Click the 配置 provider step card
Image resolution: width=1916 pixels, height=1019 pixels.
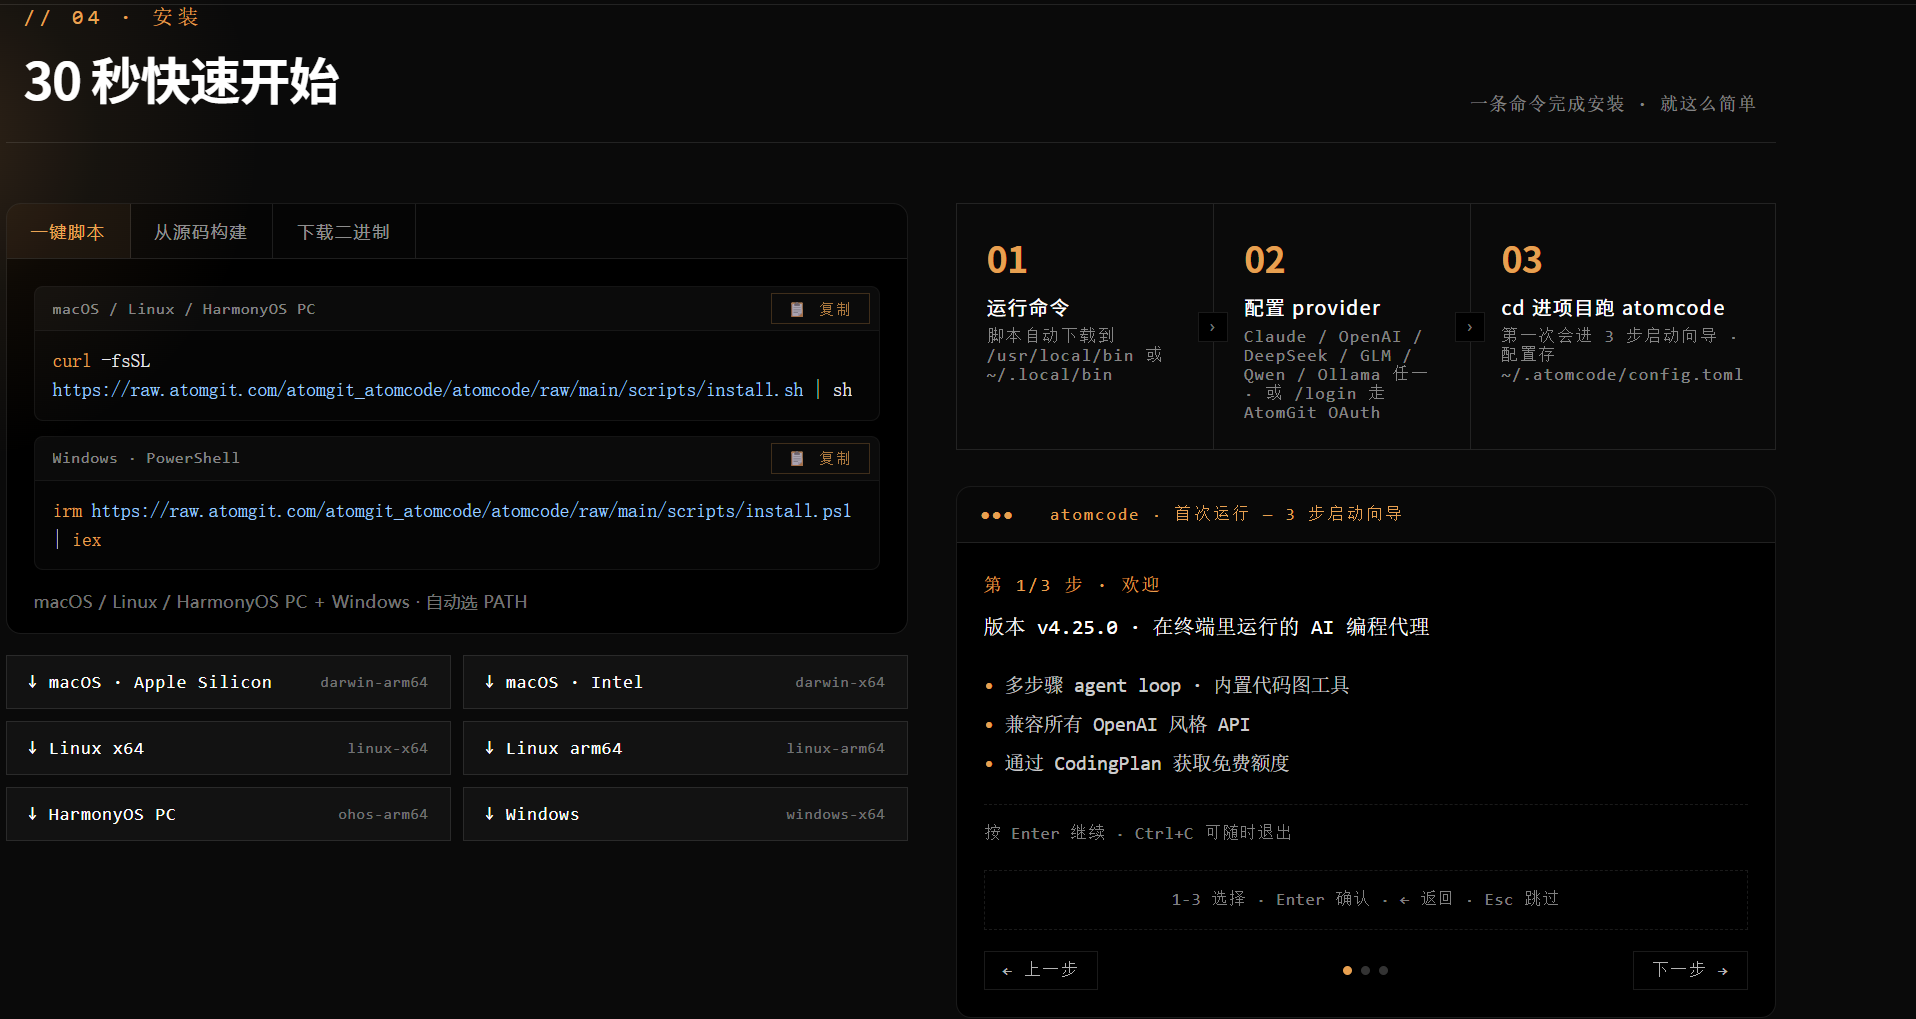[1342, 327]
